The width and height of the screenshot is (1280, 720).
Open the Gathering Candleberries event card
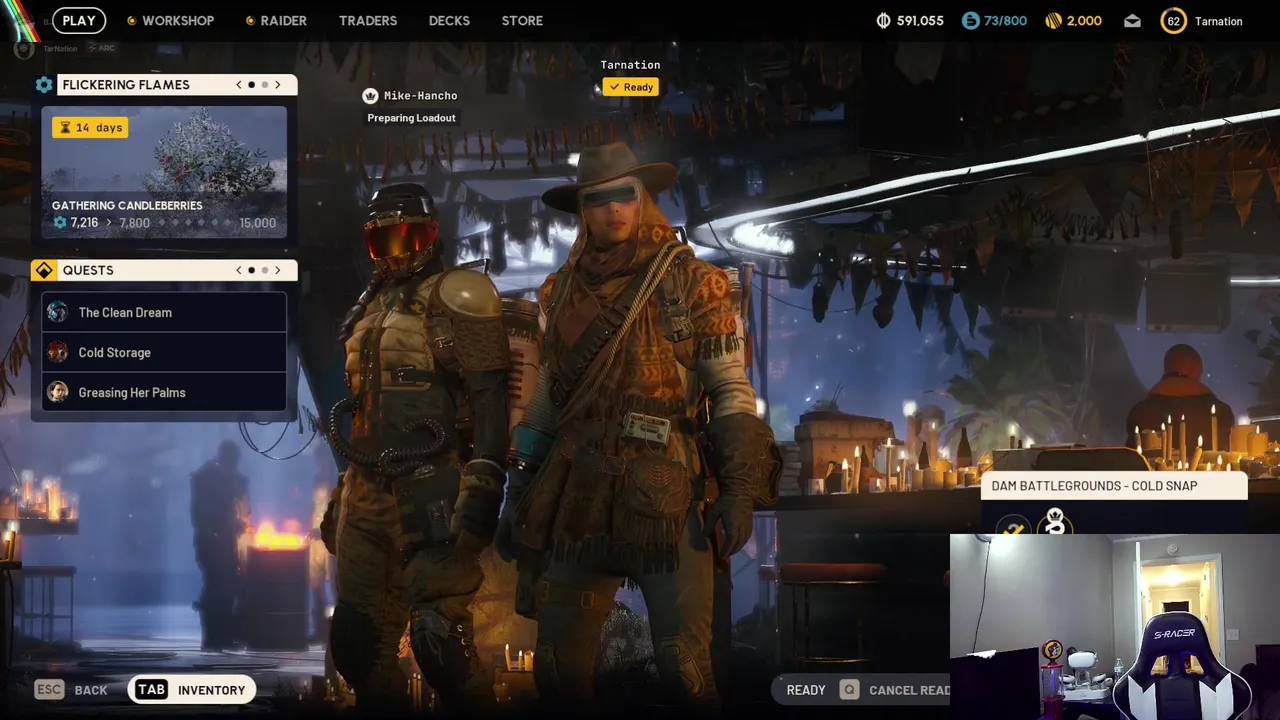(x=164, y=171)
